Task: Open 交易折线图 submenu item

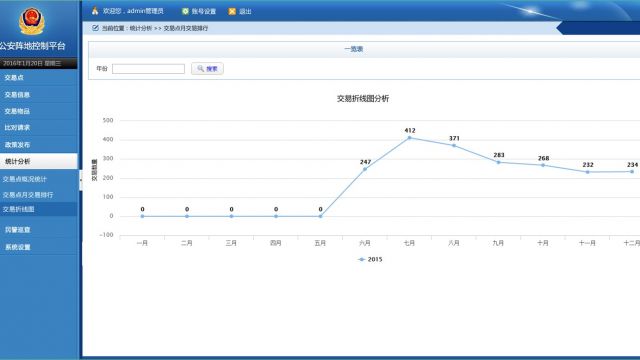Action: coord(39,209)
